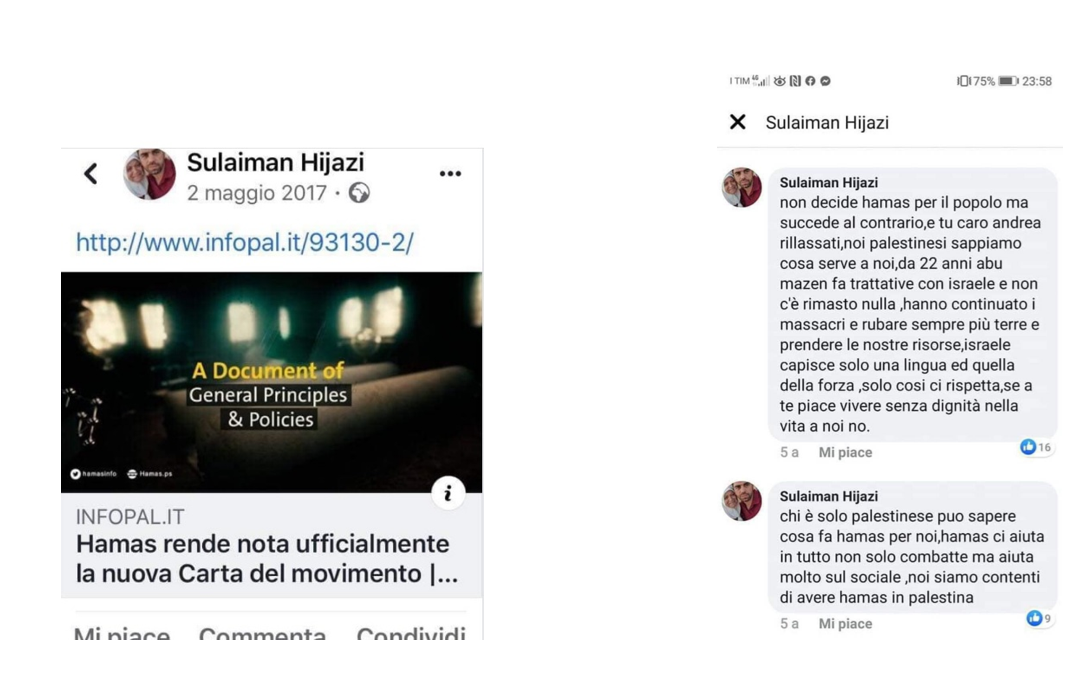The width and height of the screenshot is (1067, 690).
Task: Tap 'Mi piace' below the post
Action: [x=122, y=633]
